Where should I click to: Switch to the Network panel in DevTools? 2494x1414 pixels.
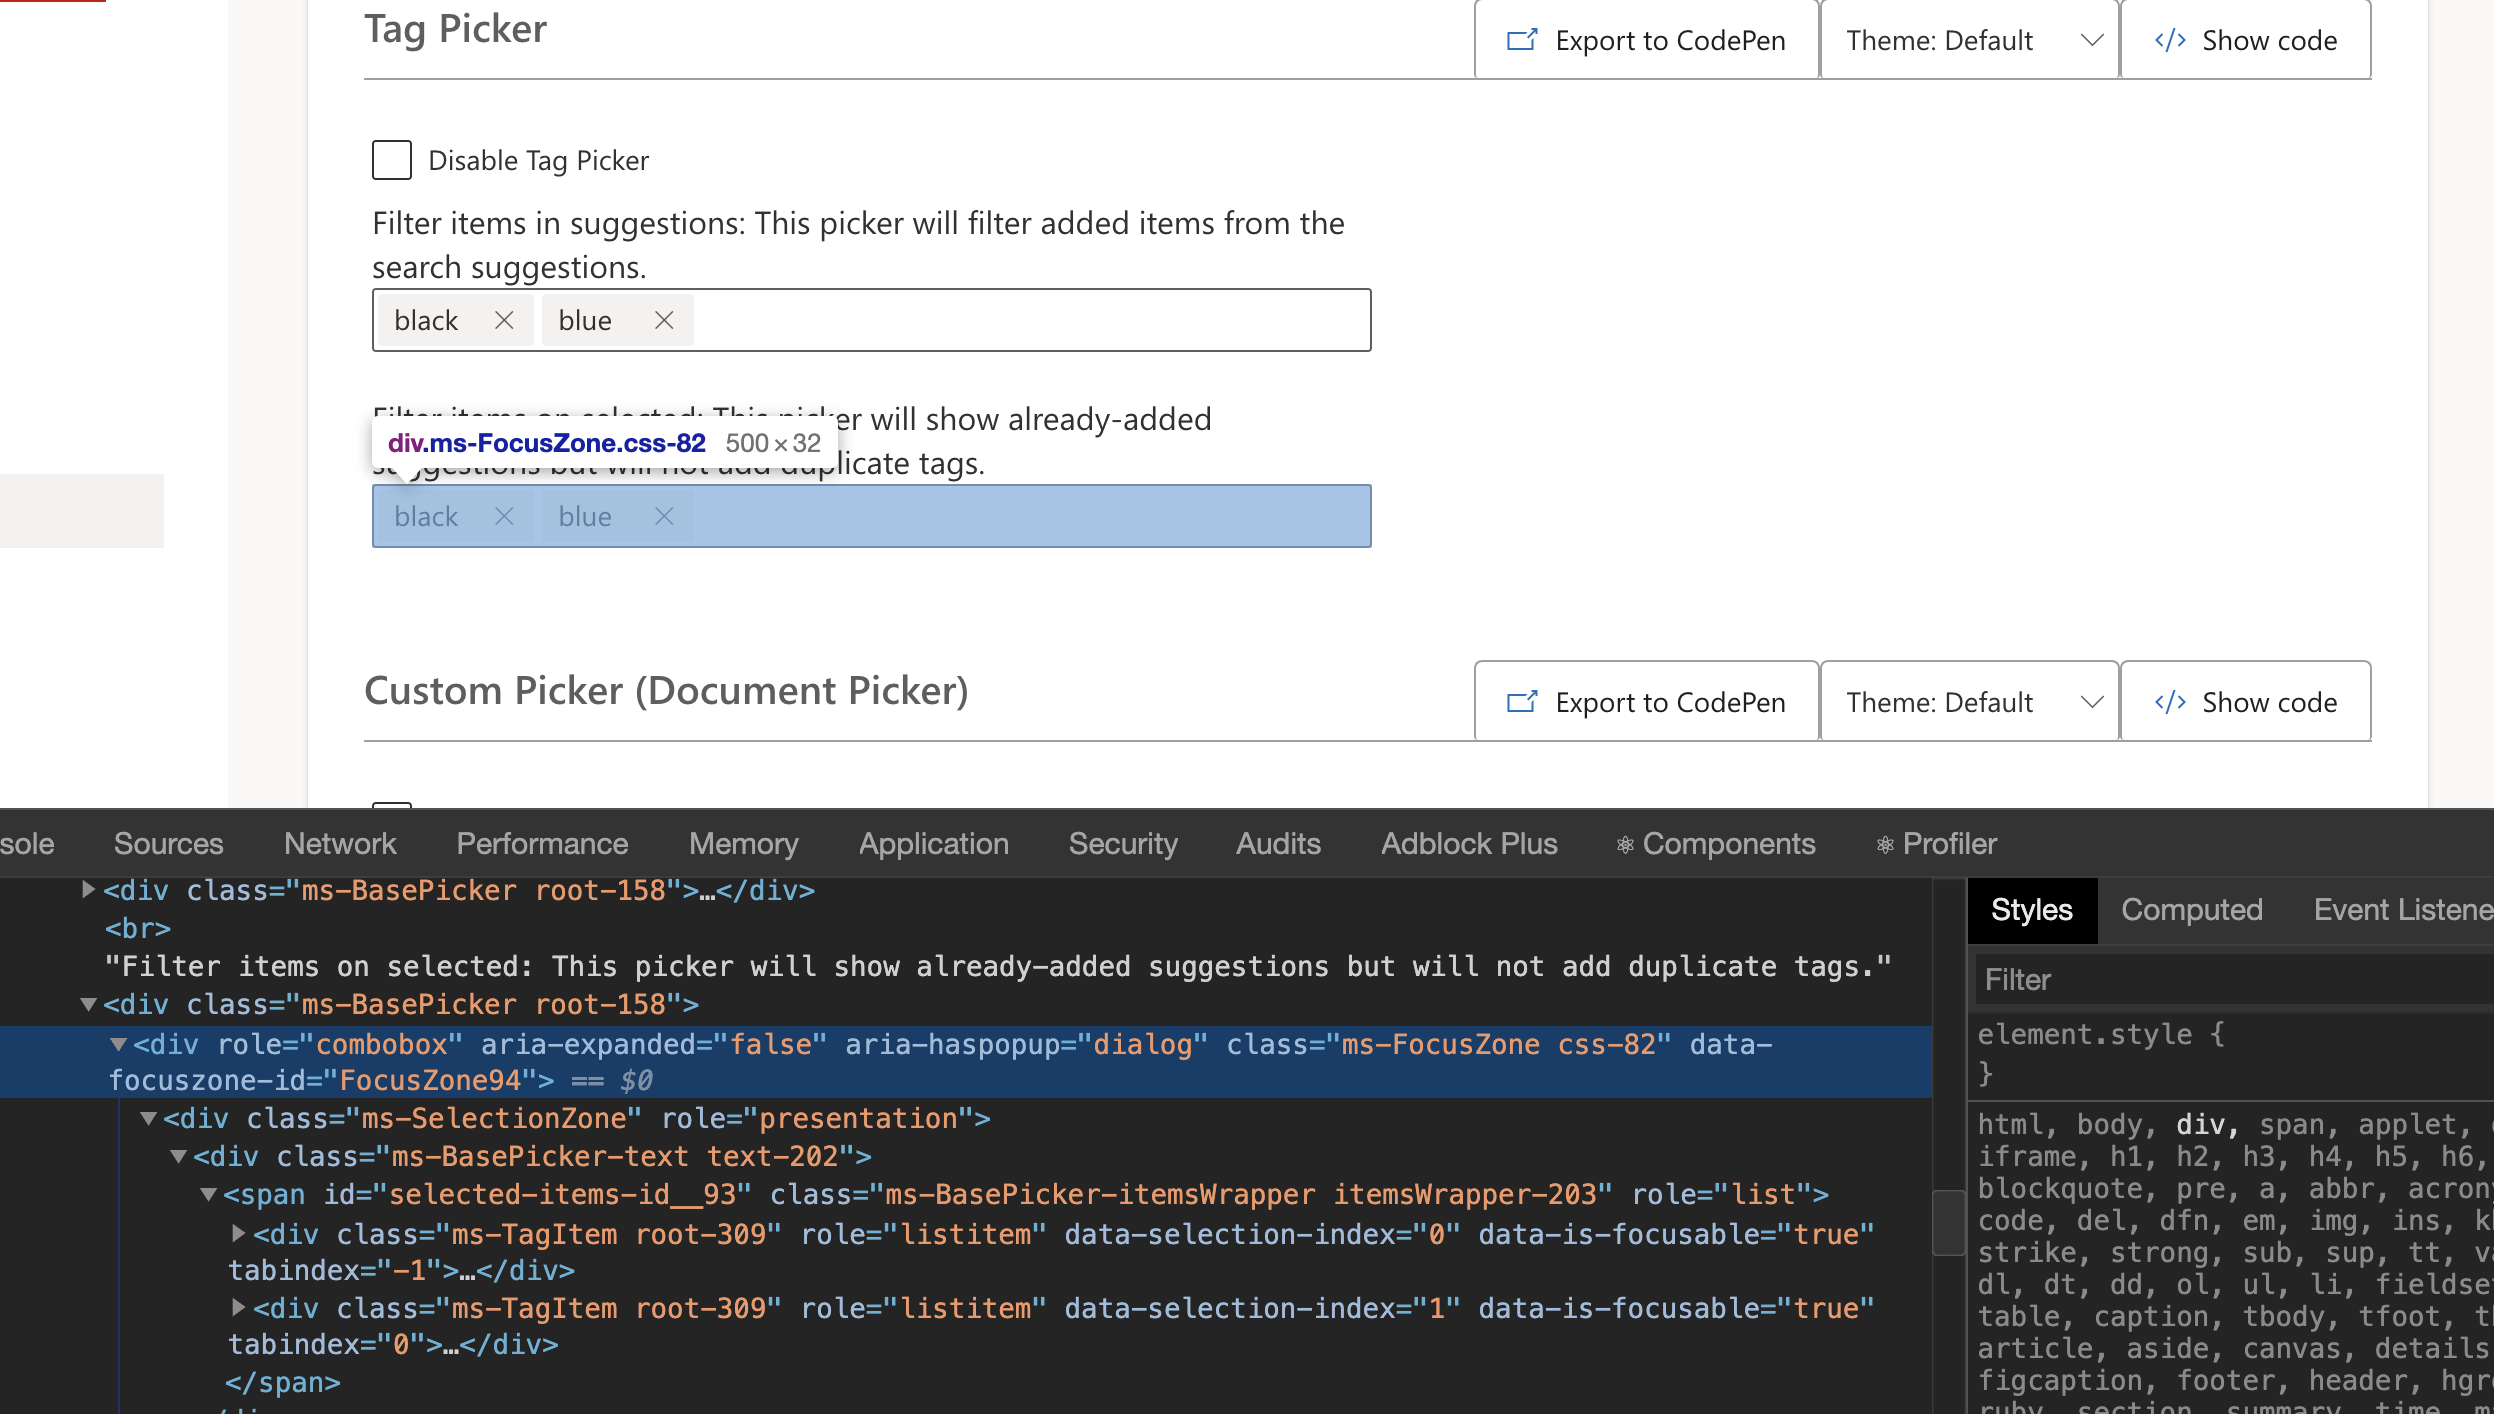click(x=339, y=843)
